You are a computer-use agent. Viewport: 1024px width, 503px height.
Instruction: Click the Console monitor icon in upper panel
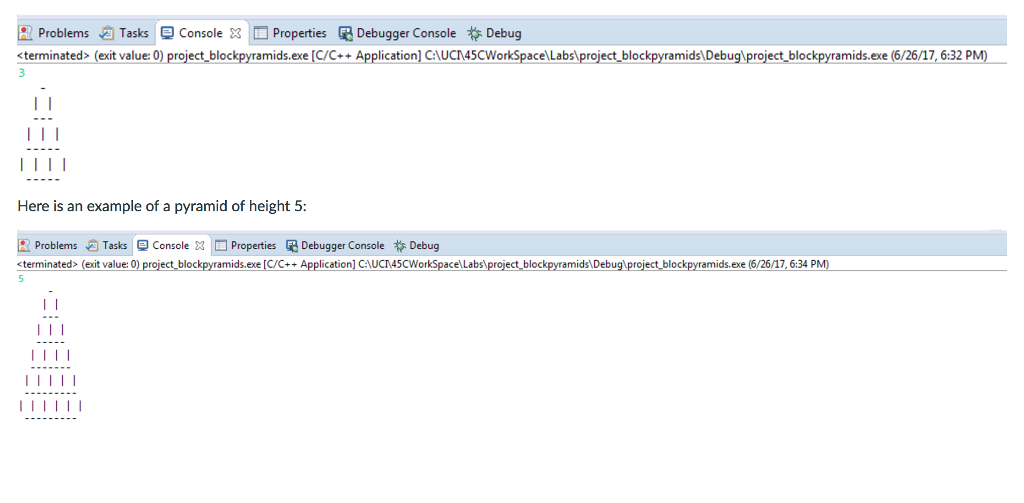click(168, 33)
